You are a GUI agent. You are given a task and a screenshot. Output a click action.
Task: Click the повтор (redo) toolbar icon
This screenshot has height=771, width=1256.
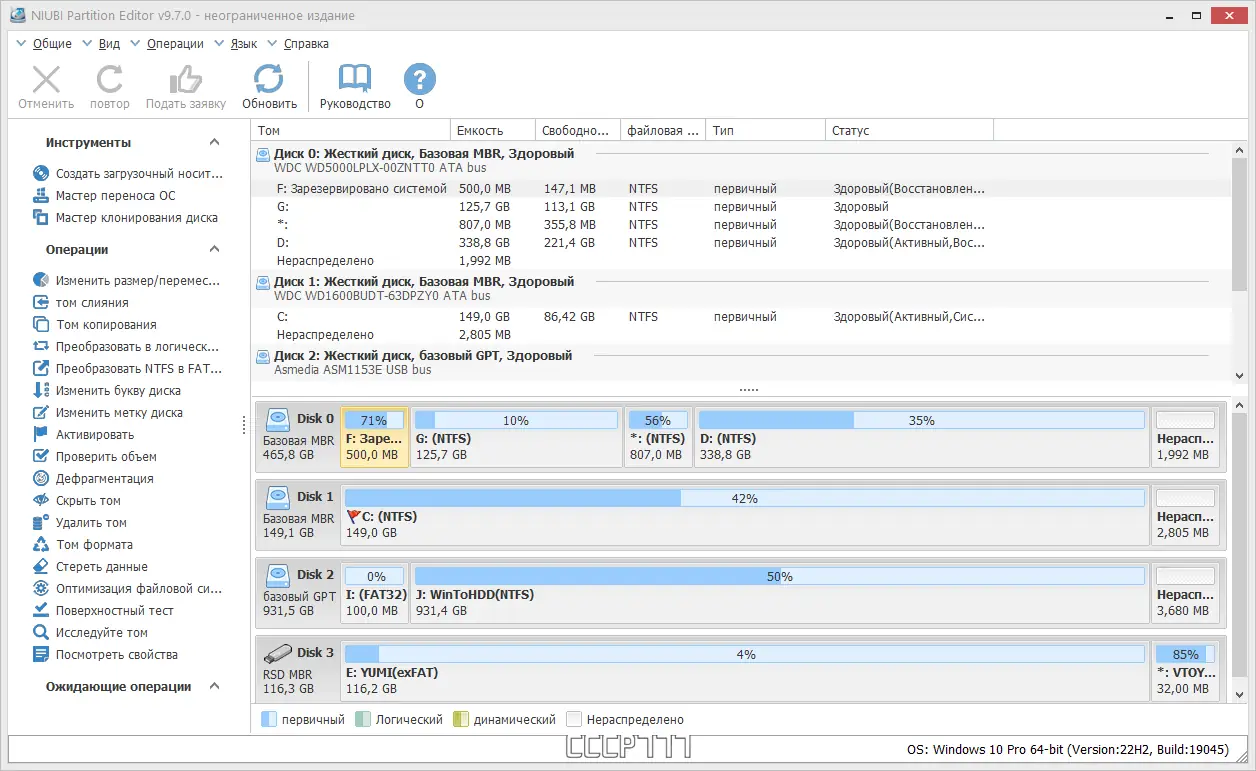point(110,79)
